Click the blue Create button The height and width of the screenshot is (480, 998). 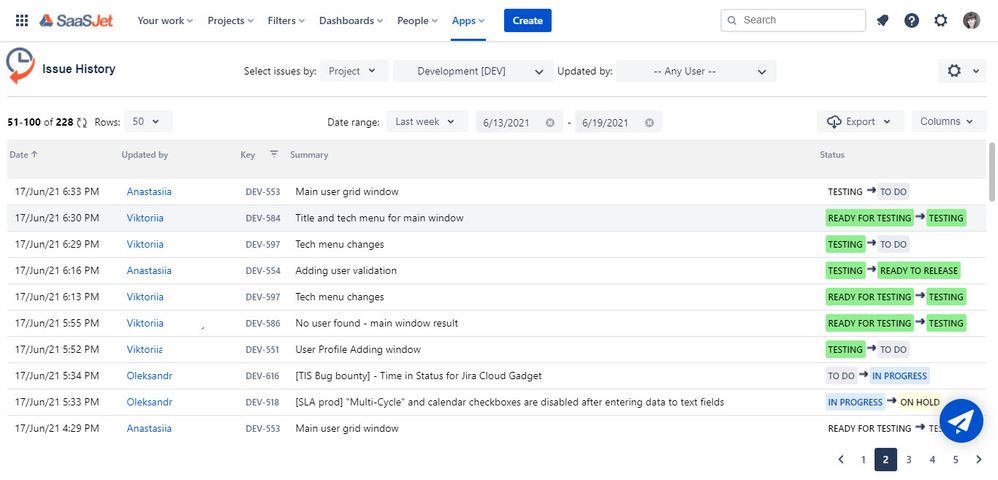pos(528,20)
